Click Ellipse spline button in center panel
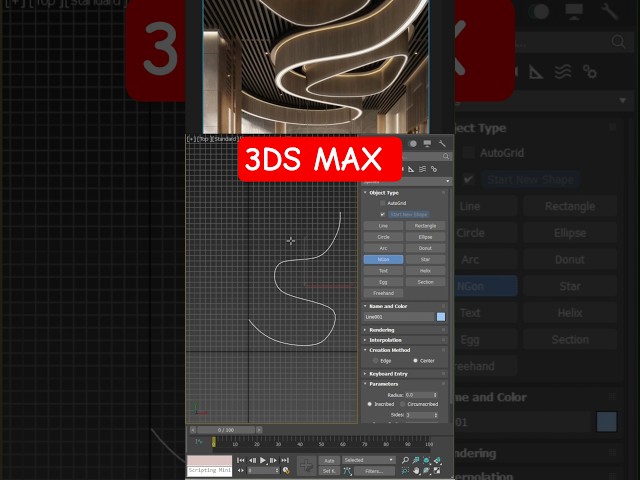 pyautogui.click(x=425, y=237)
